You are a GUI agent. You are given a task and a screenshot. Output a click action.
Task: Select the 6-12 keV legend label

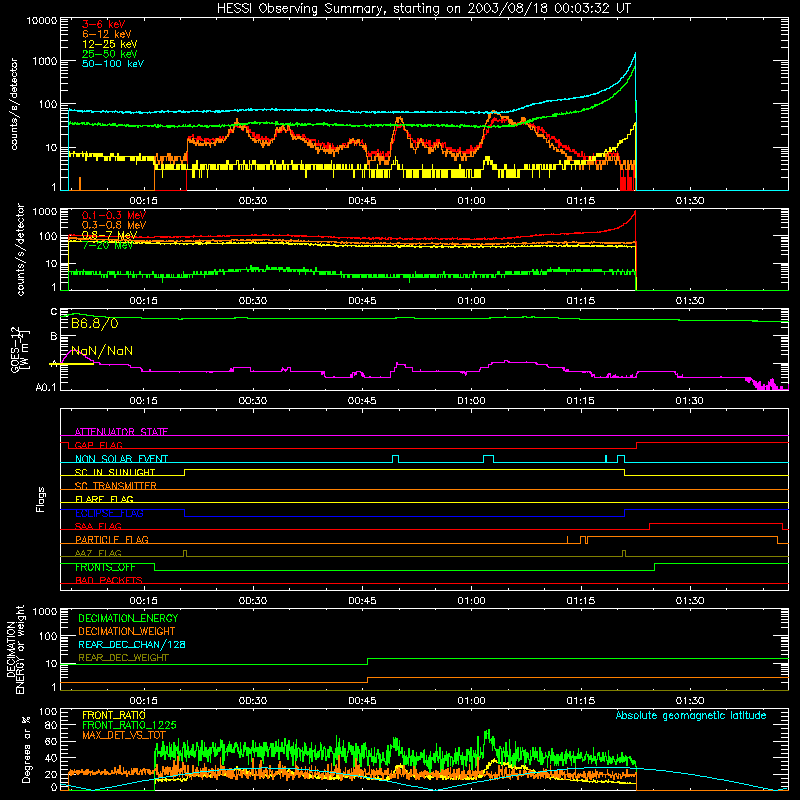pos(107,34)
